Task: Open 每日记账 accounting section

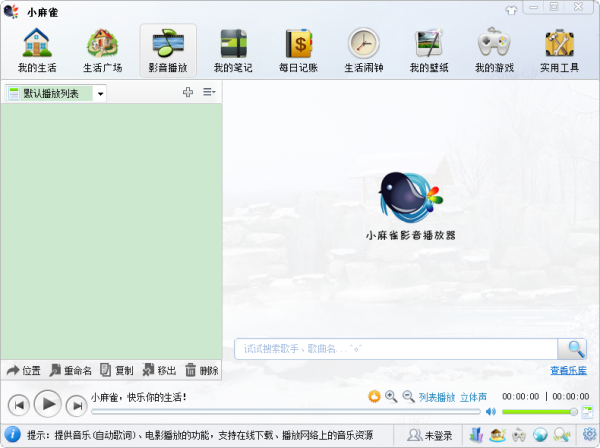Action: tap(298, 51)
